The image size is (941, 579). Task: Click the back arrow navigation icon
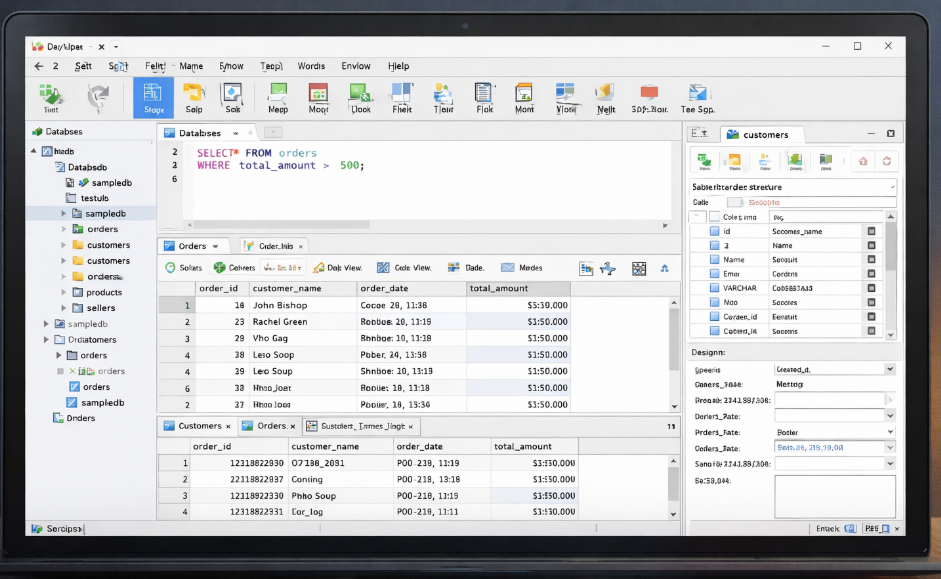[39, 66]
